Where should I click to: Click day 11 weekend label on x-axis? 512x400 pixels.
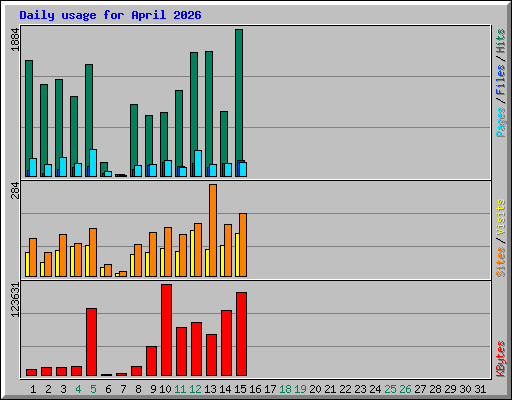point(180,389)
